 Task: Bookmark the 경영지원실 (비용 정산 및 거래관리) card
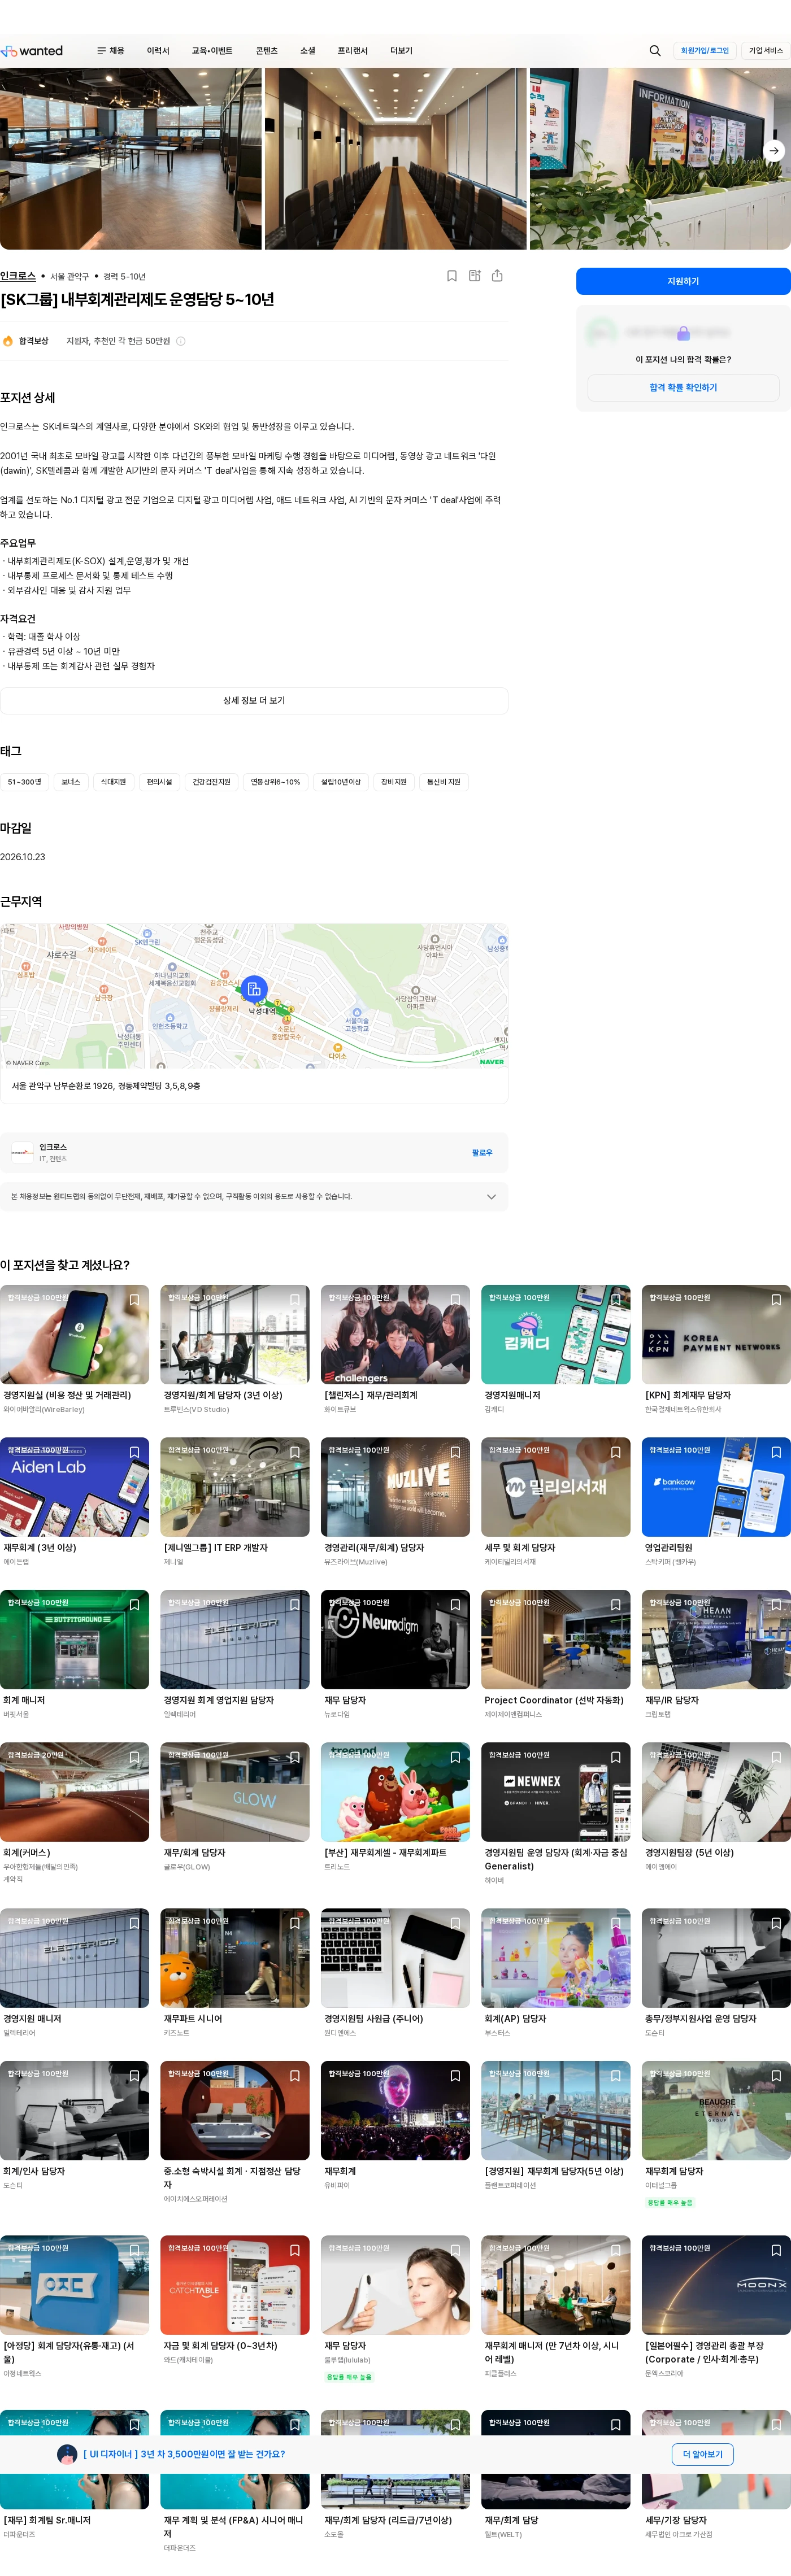134,1300
